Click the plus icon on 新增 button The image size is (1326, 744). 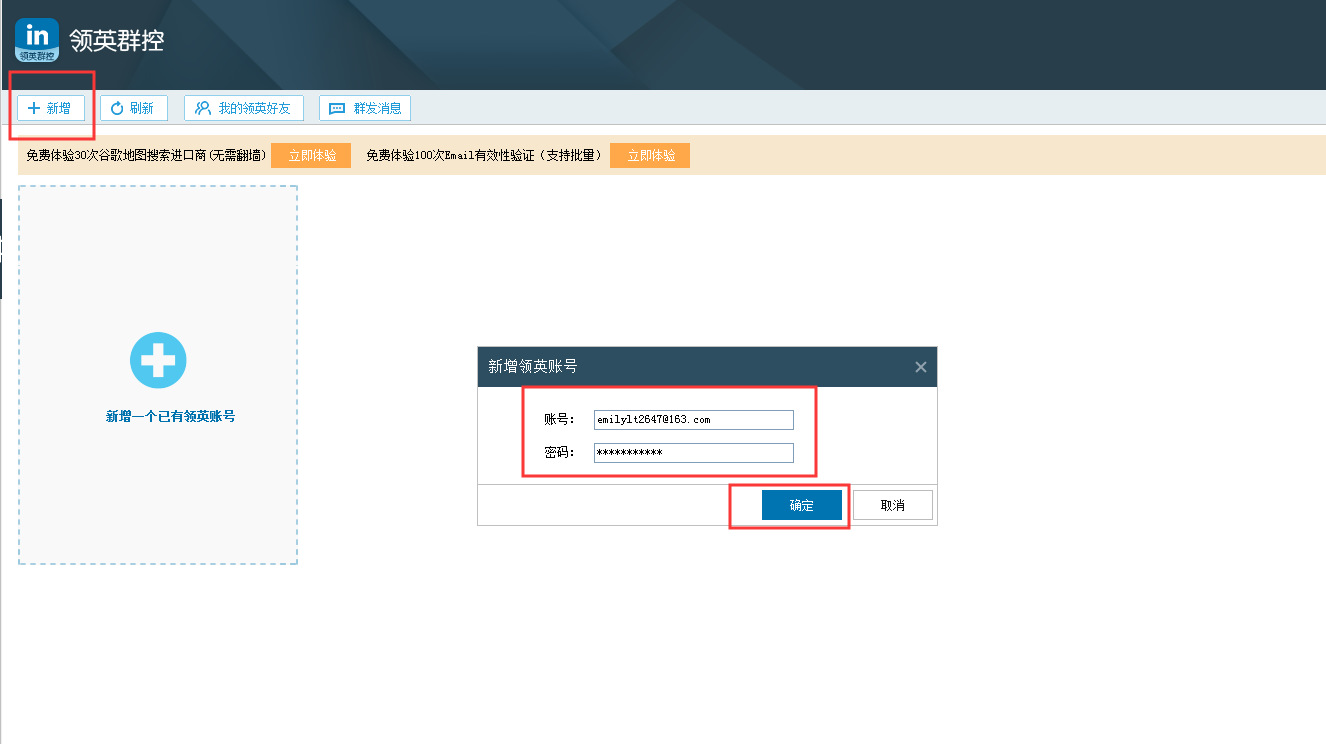[x=34, y=108]
